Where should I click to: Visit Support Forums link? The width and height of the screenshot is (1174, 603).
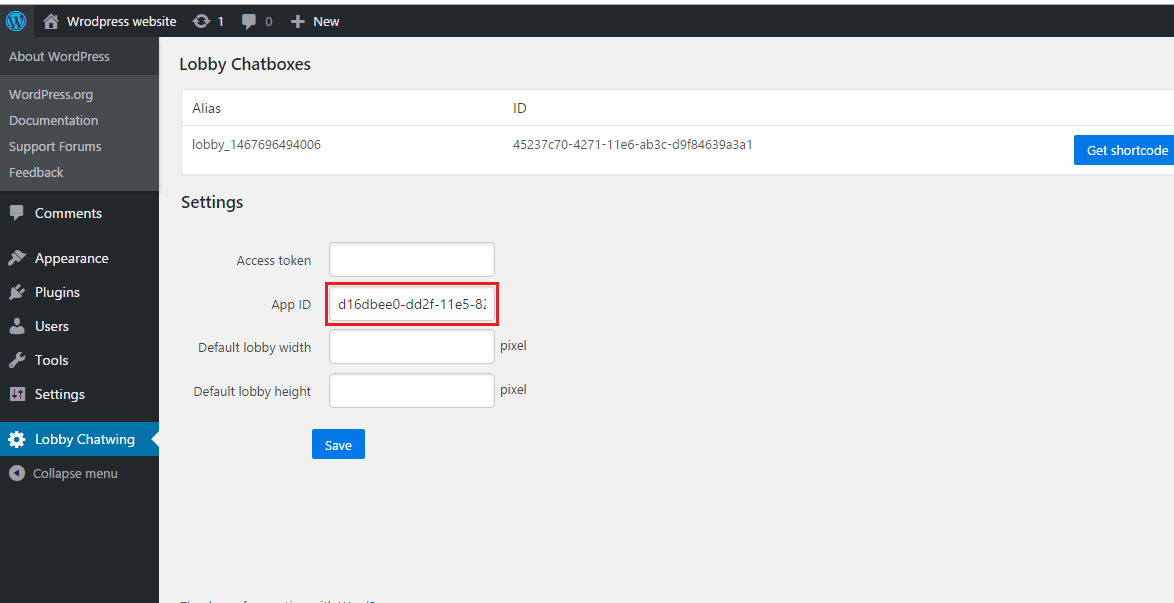pyautogui.click(x=55, y=146)
